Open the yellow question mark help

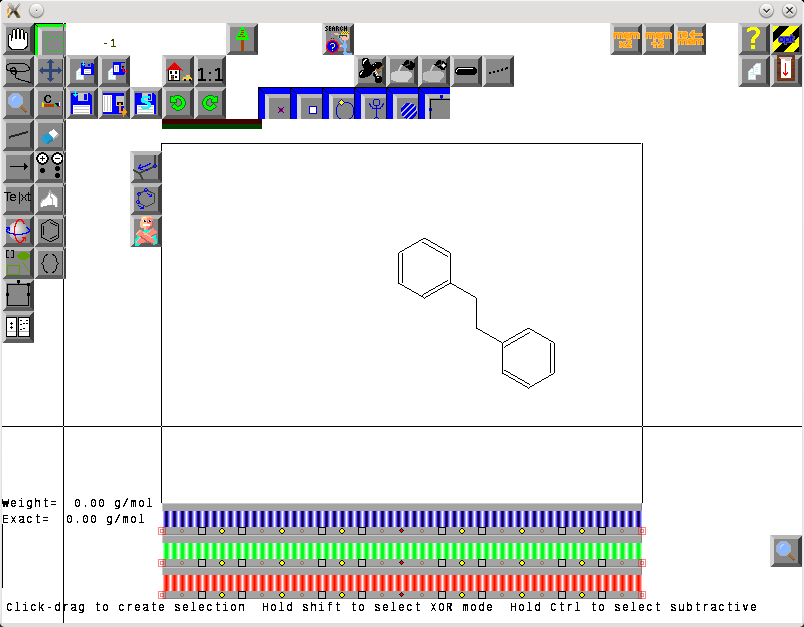754,39
